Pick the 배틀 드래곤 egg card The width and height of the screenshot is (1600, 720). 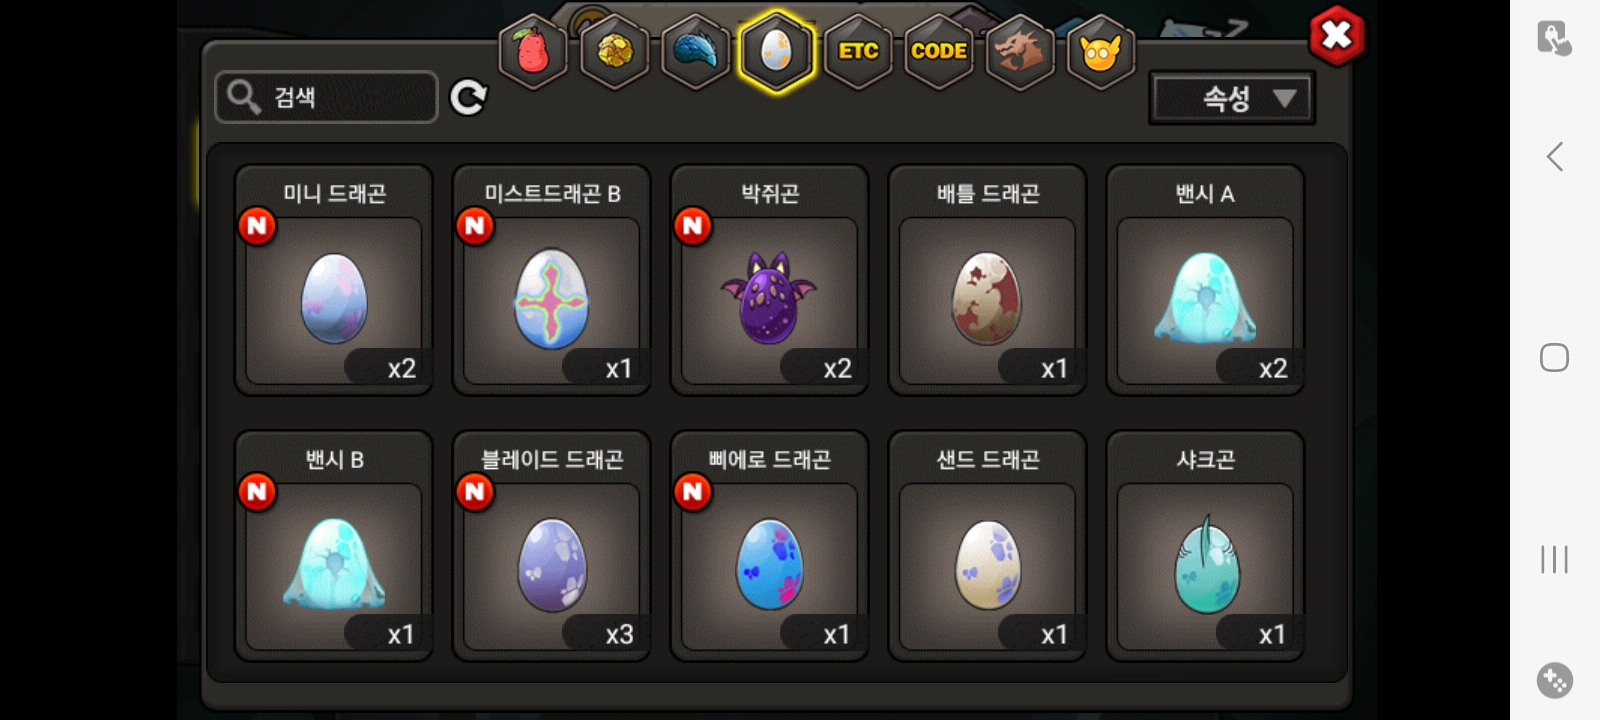pos(988,280)
